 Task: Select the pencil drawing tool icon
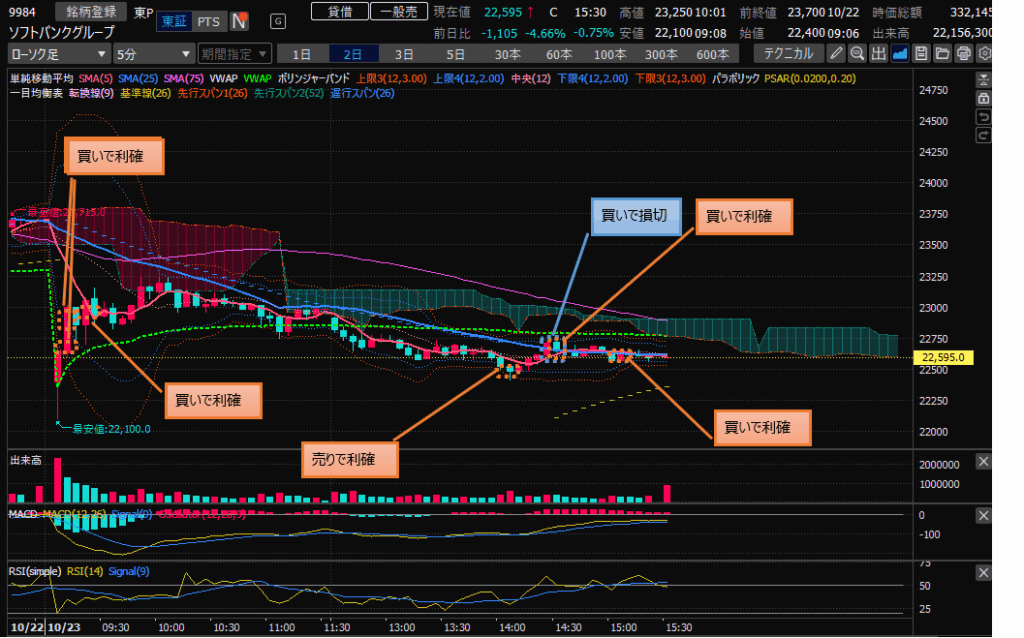click(x=836, y=54)
